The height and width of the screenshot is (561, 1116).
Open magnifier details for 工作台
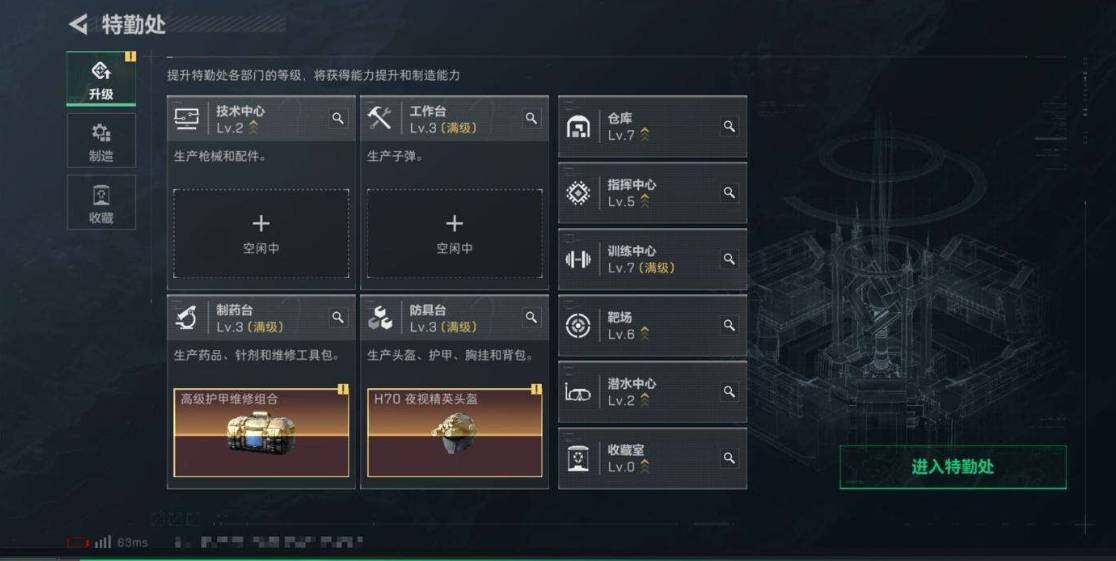(x=532, y=118)
